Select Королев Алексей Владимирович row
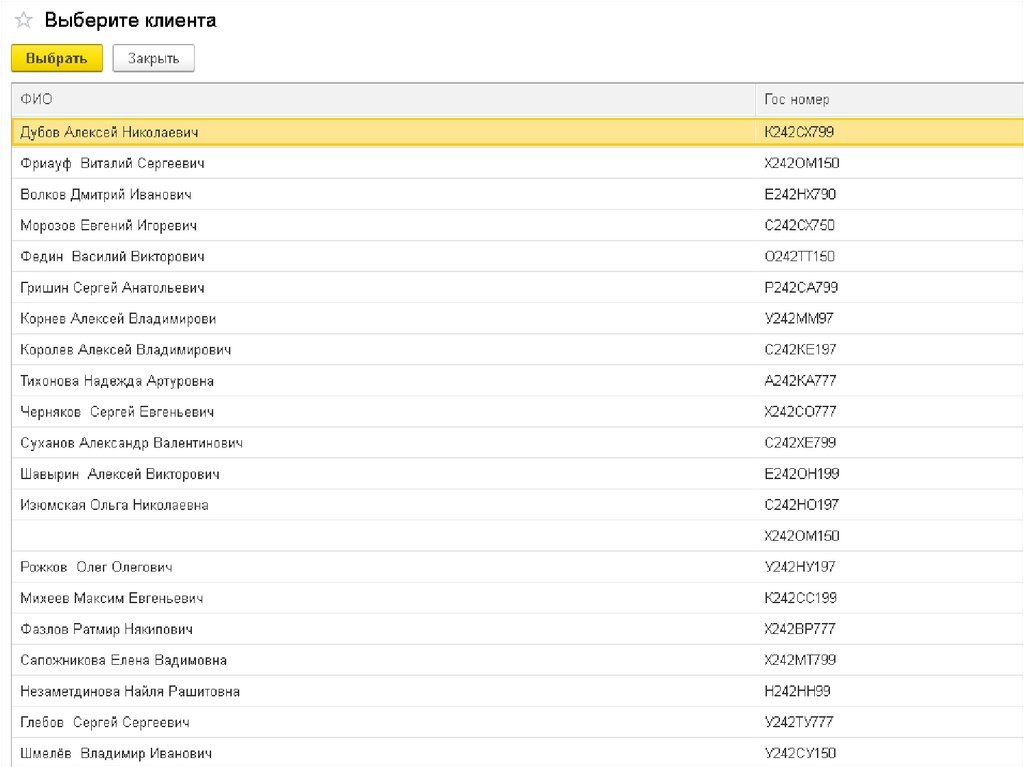Viewport: 1024px width, 767px height. tap(126, 350)
